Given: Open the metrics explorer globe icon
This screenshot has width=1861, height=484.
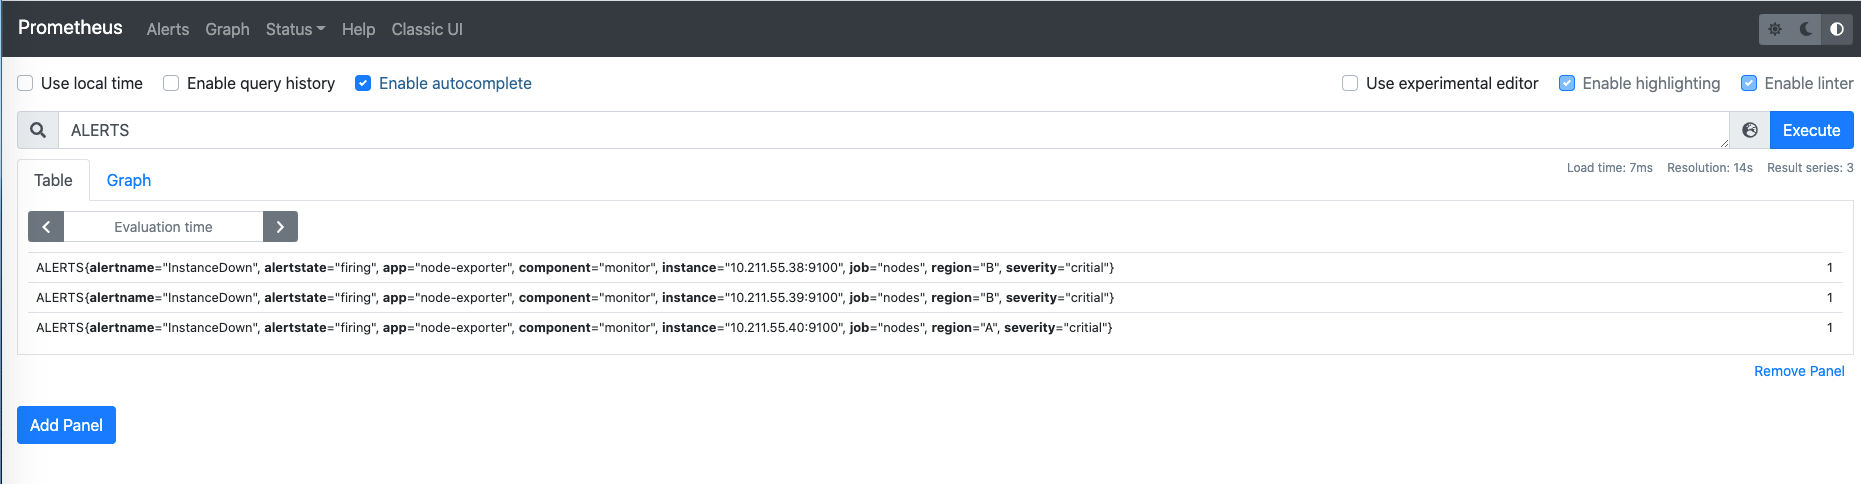Looking at the screenshot, I should point(1750,130).
